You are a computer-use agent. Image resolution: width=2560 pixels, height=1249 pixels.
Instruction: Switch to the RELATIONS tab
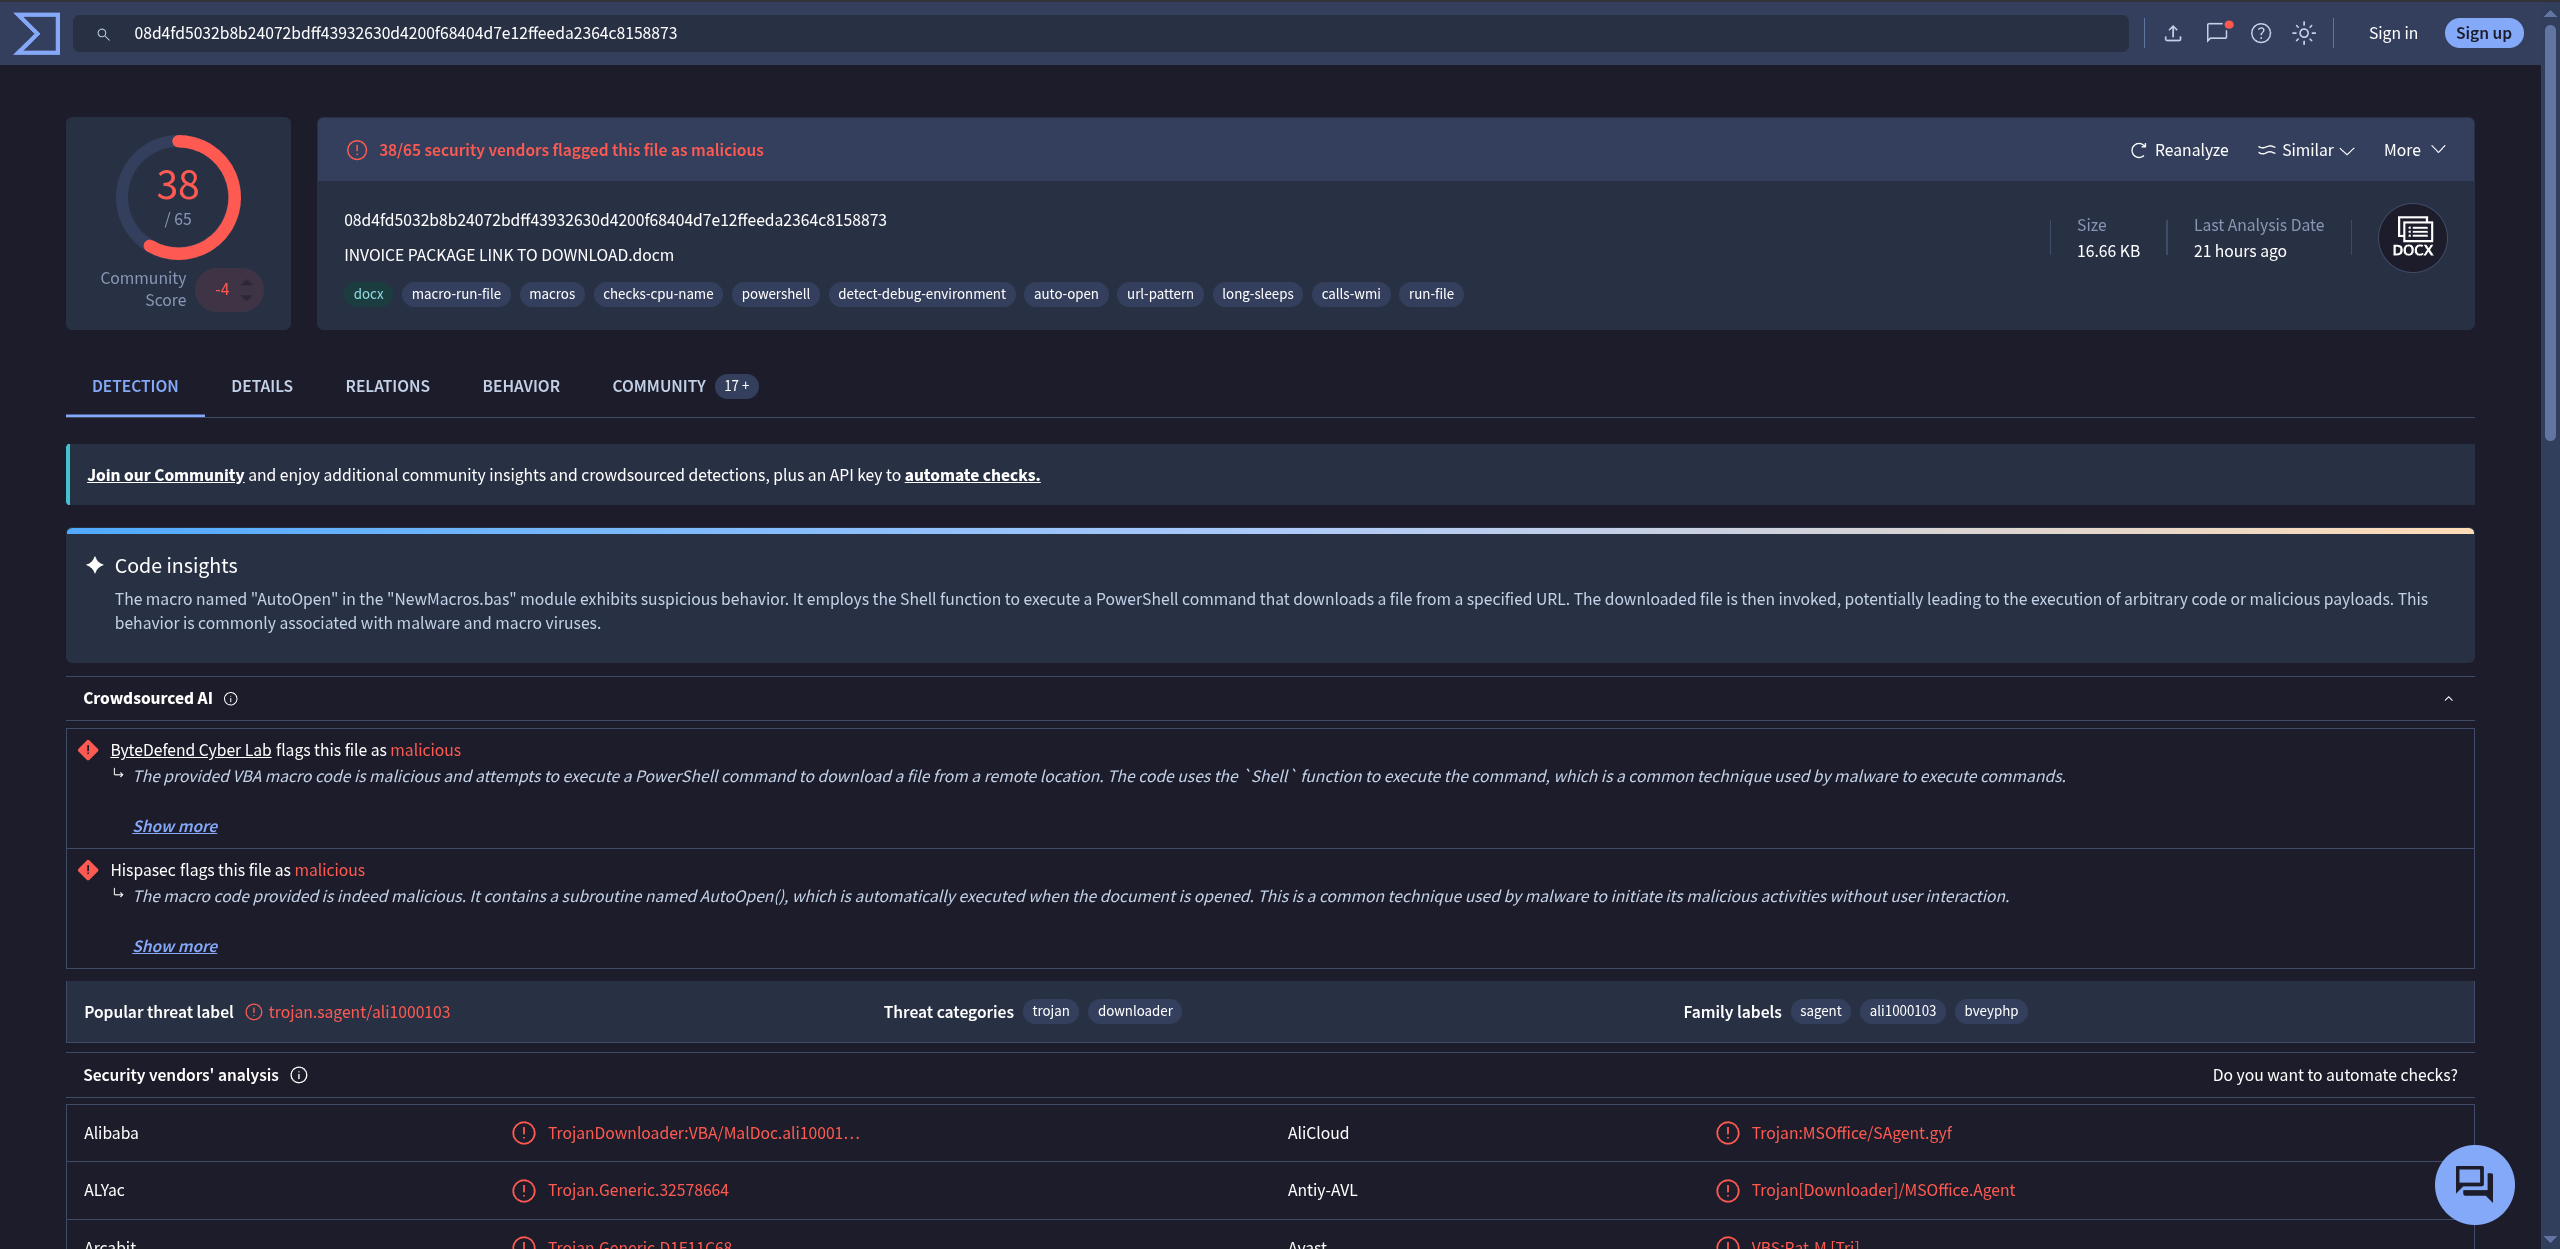pyautogui.click(x=388, y=386)
